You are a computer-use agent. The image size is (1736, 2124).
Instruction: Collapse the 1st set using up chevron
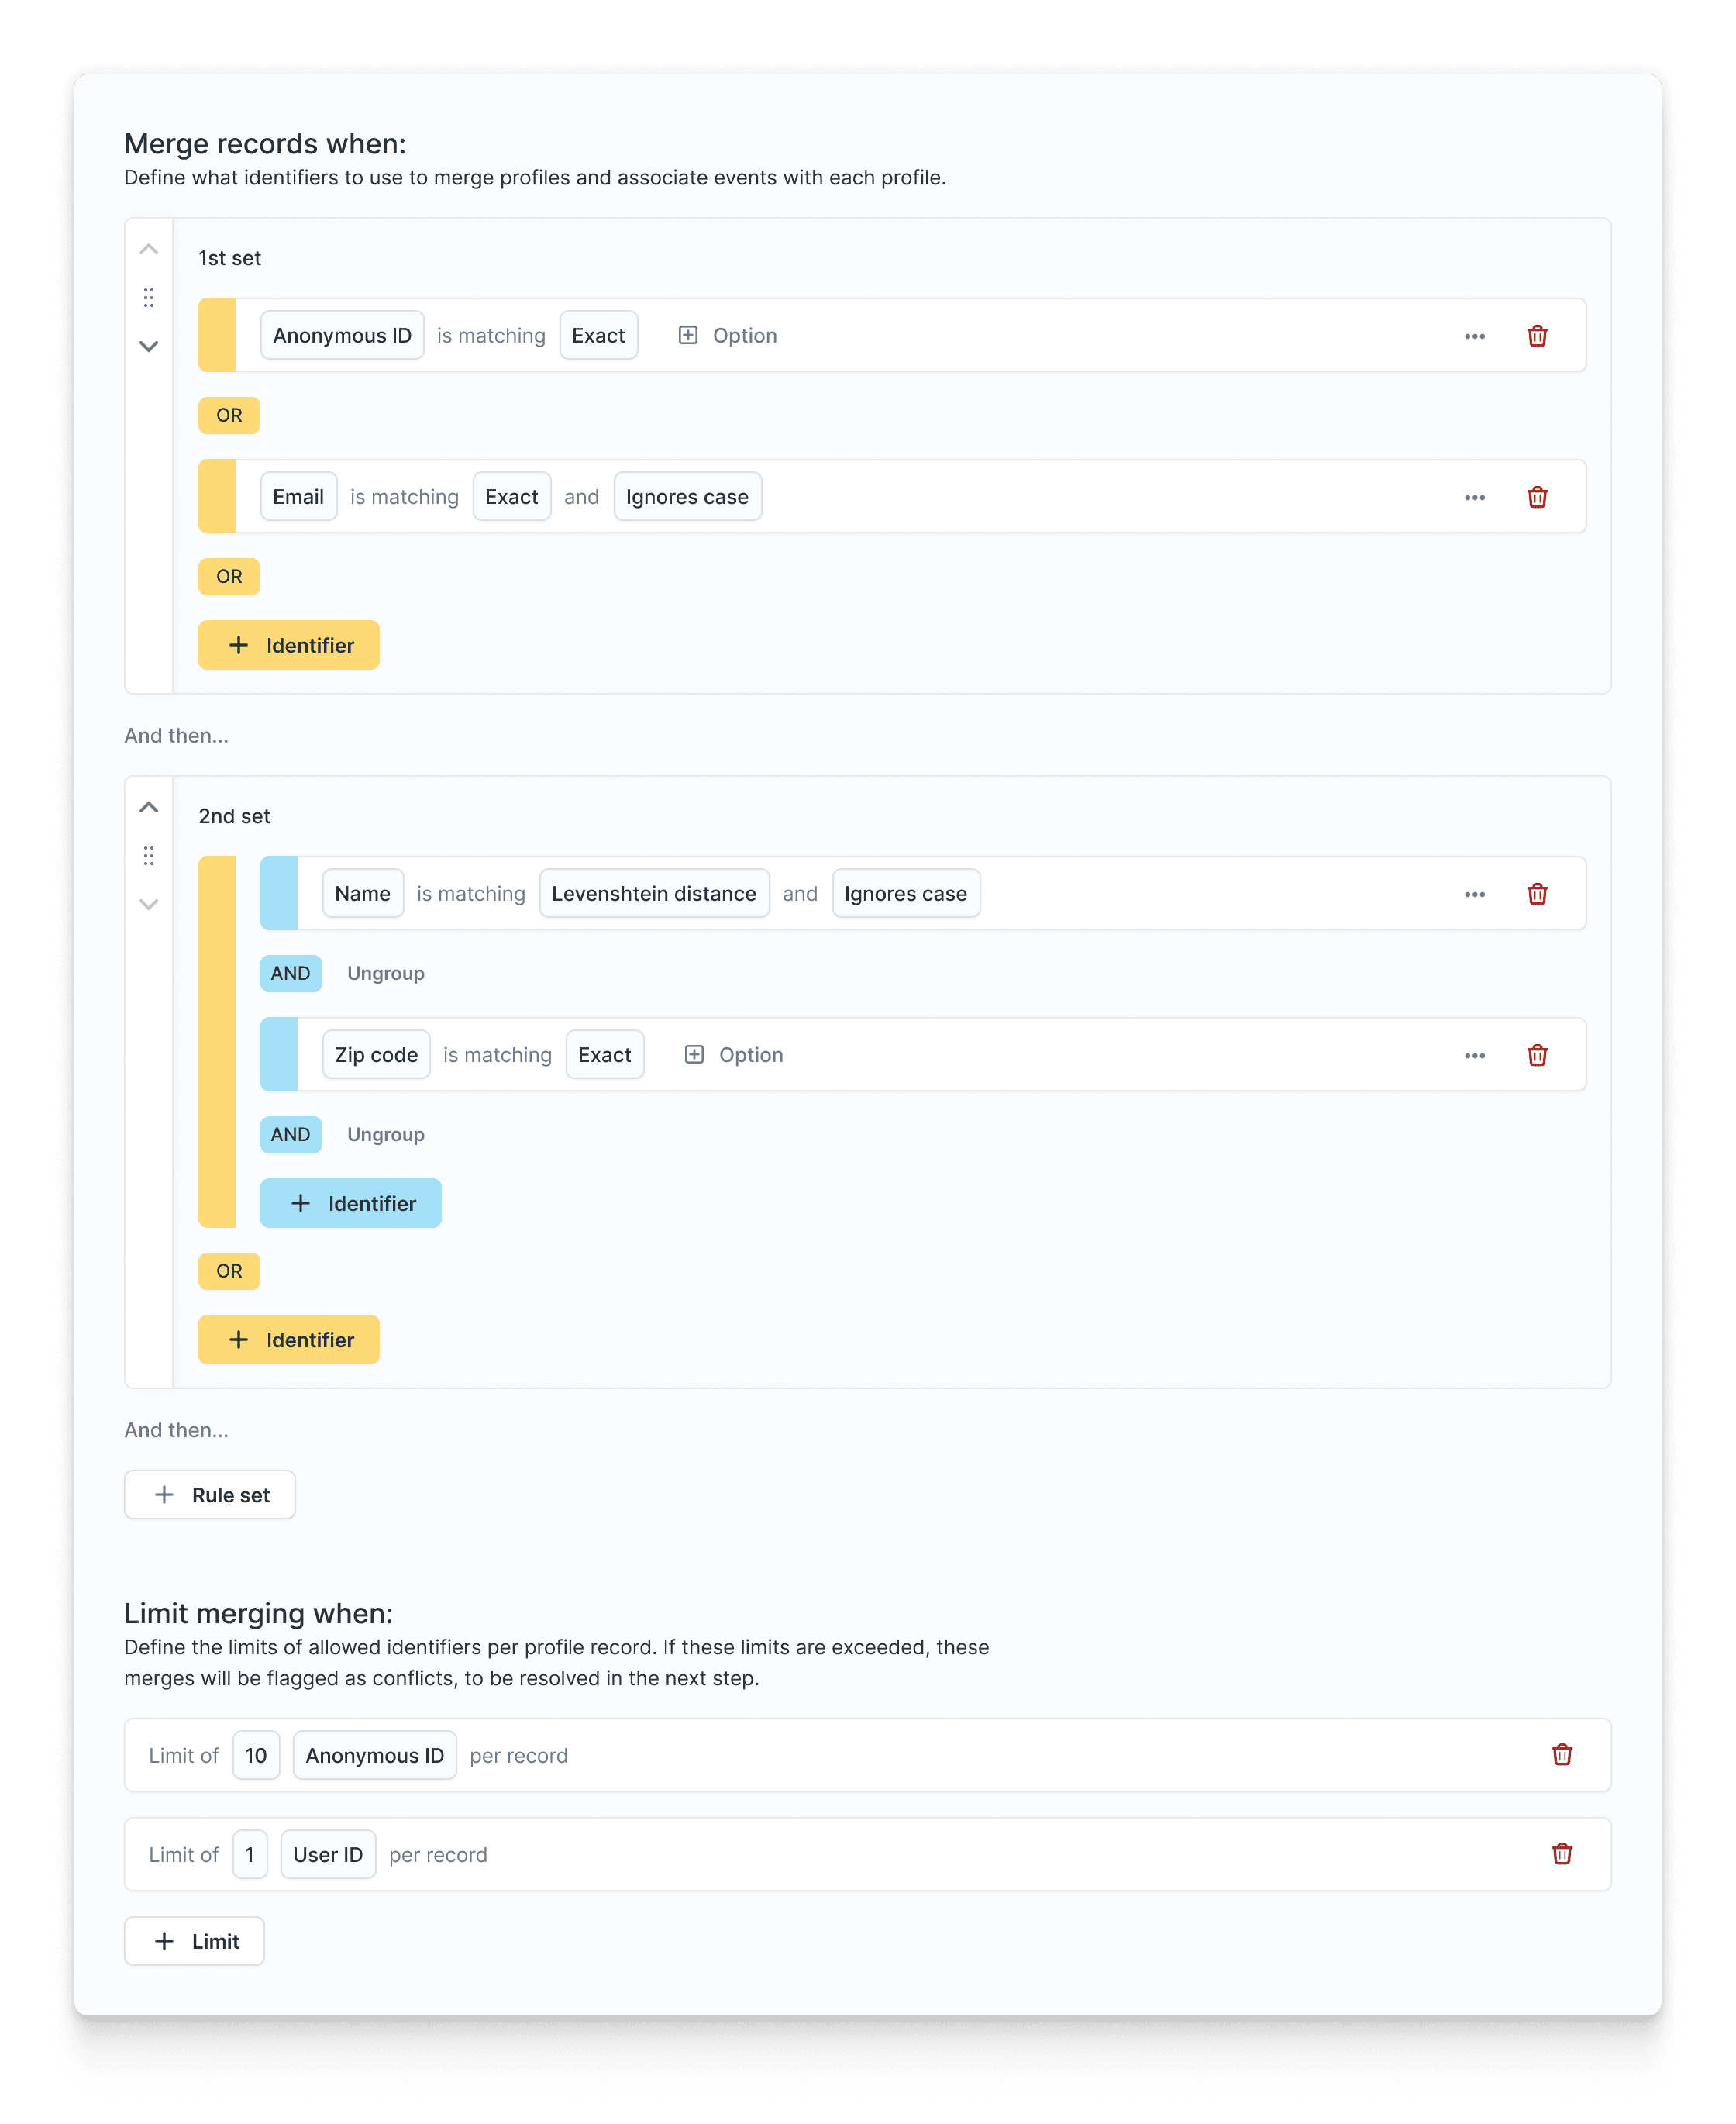150,249
